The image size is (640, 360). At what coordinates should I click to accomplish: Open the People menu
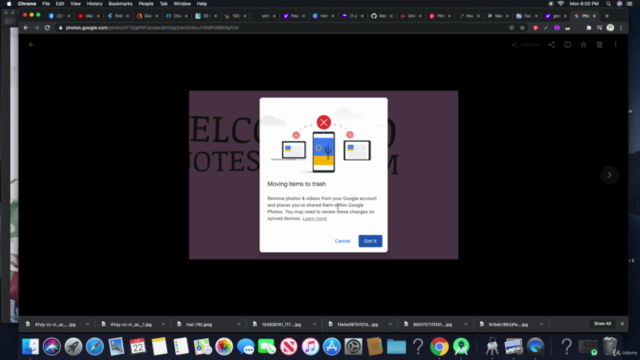[x=146, y=4]
